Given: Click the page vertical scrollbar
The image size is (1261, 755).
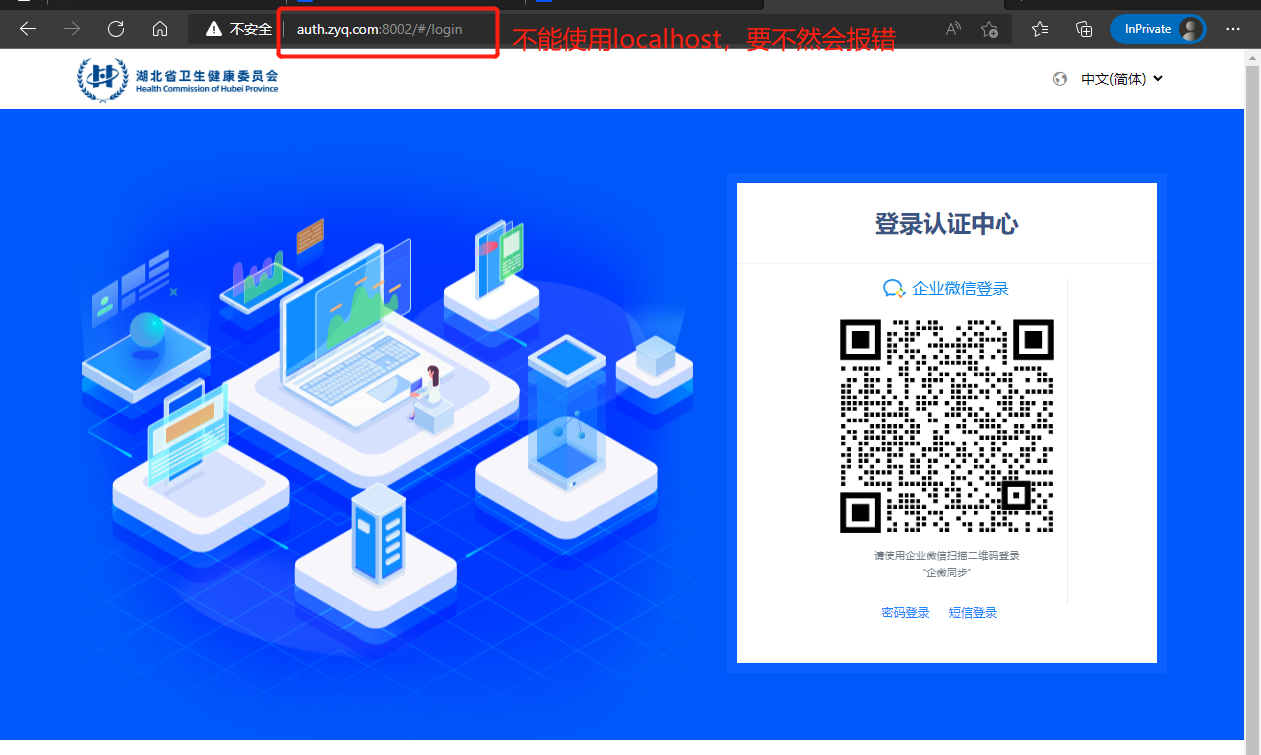Looking at the screenshot, I should tap(1252, 400).
